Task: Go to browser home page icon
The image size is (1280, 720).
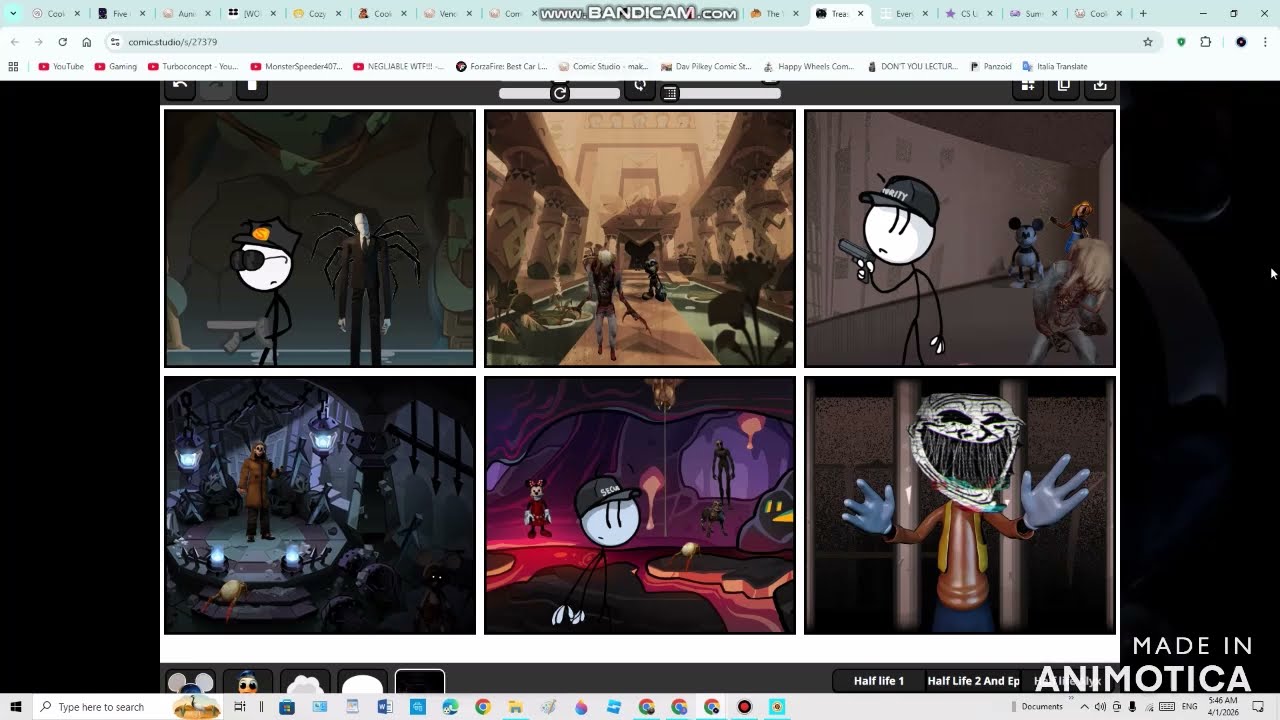Action: 87,42
